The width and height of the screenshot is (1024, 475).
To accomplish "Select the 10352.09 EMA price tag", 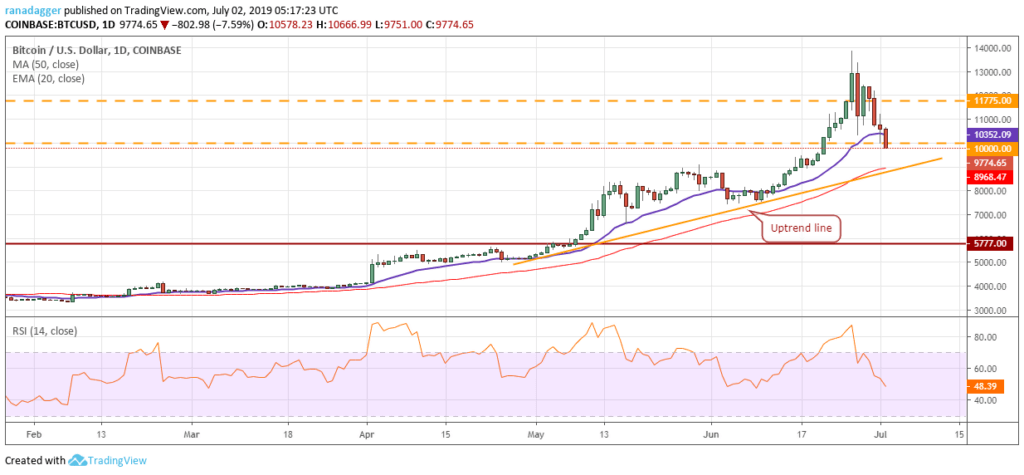I will (992, 135).
